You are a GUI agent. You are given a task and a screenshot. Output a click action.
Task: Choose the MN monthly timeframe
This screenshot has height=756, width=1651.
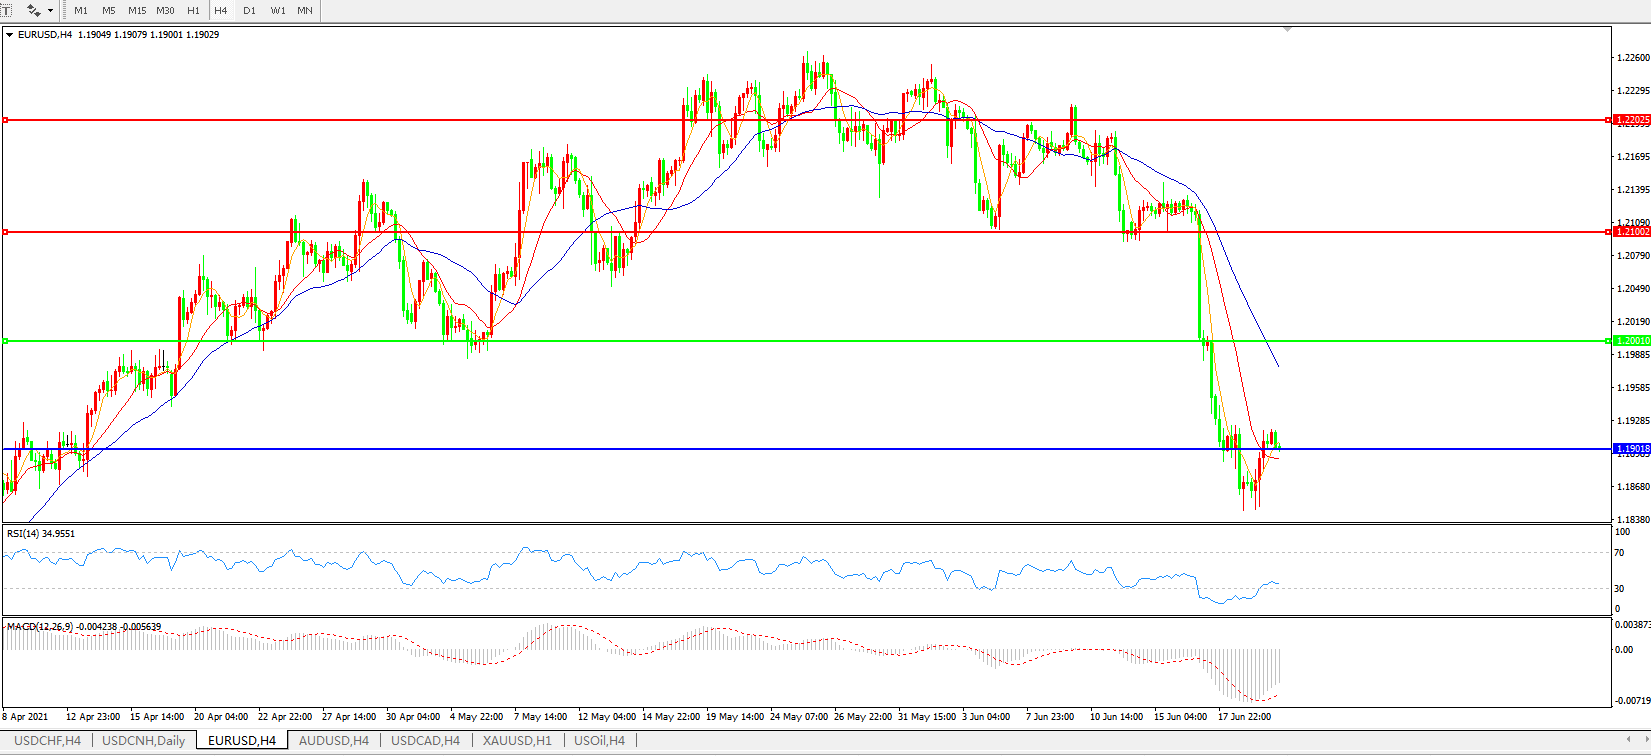[305, 10]
